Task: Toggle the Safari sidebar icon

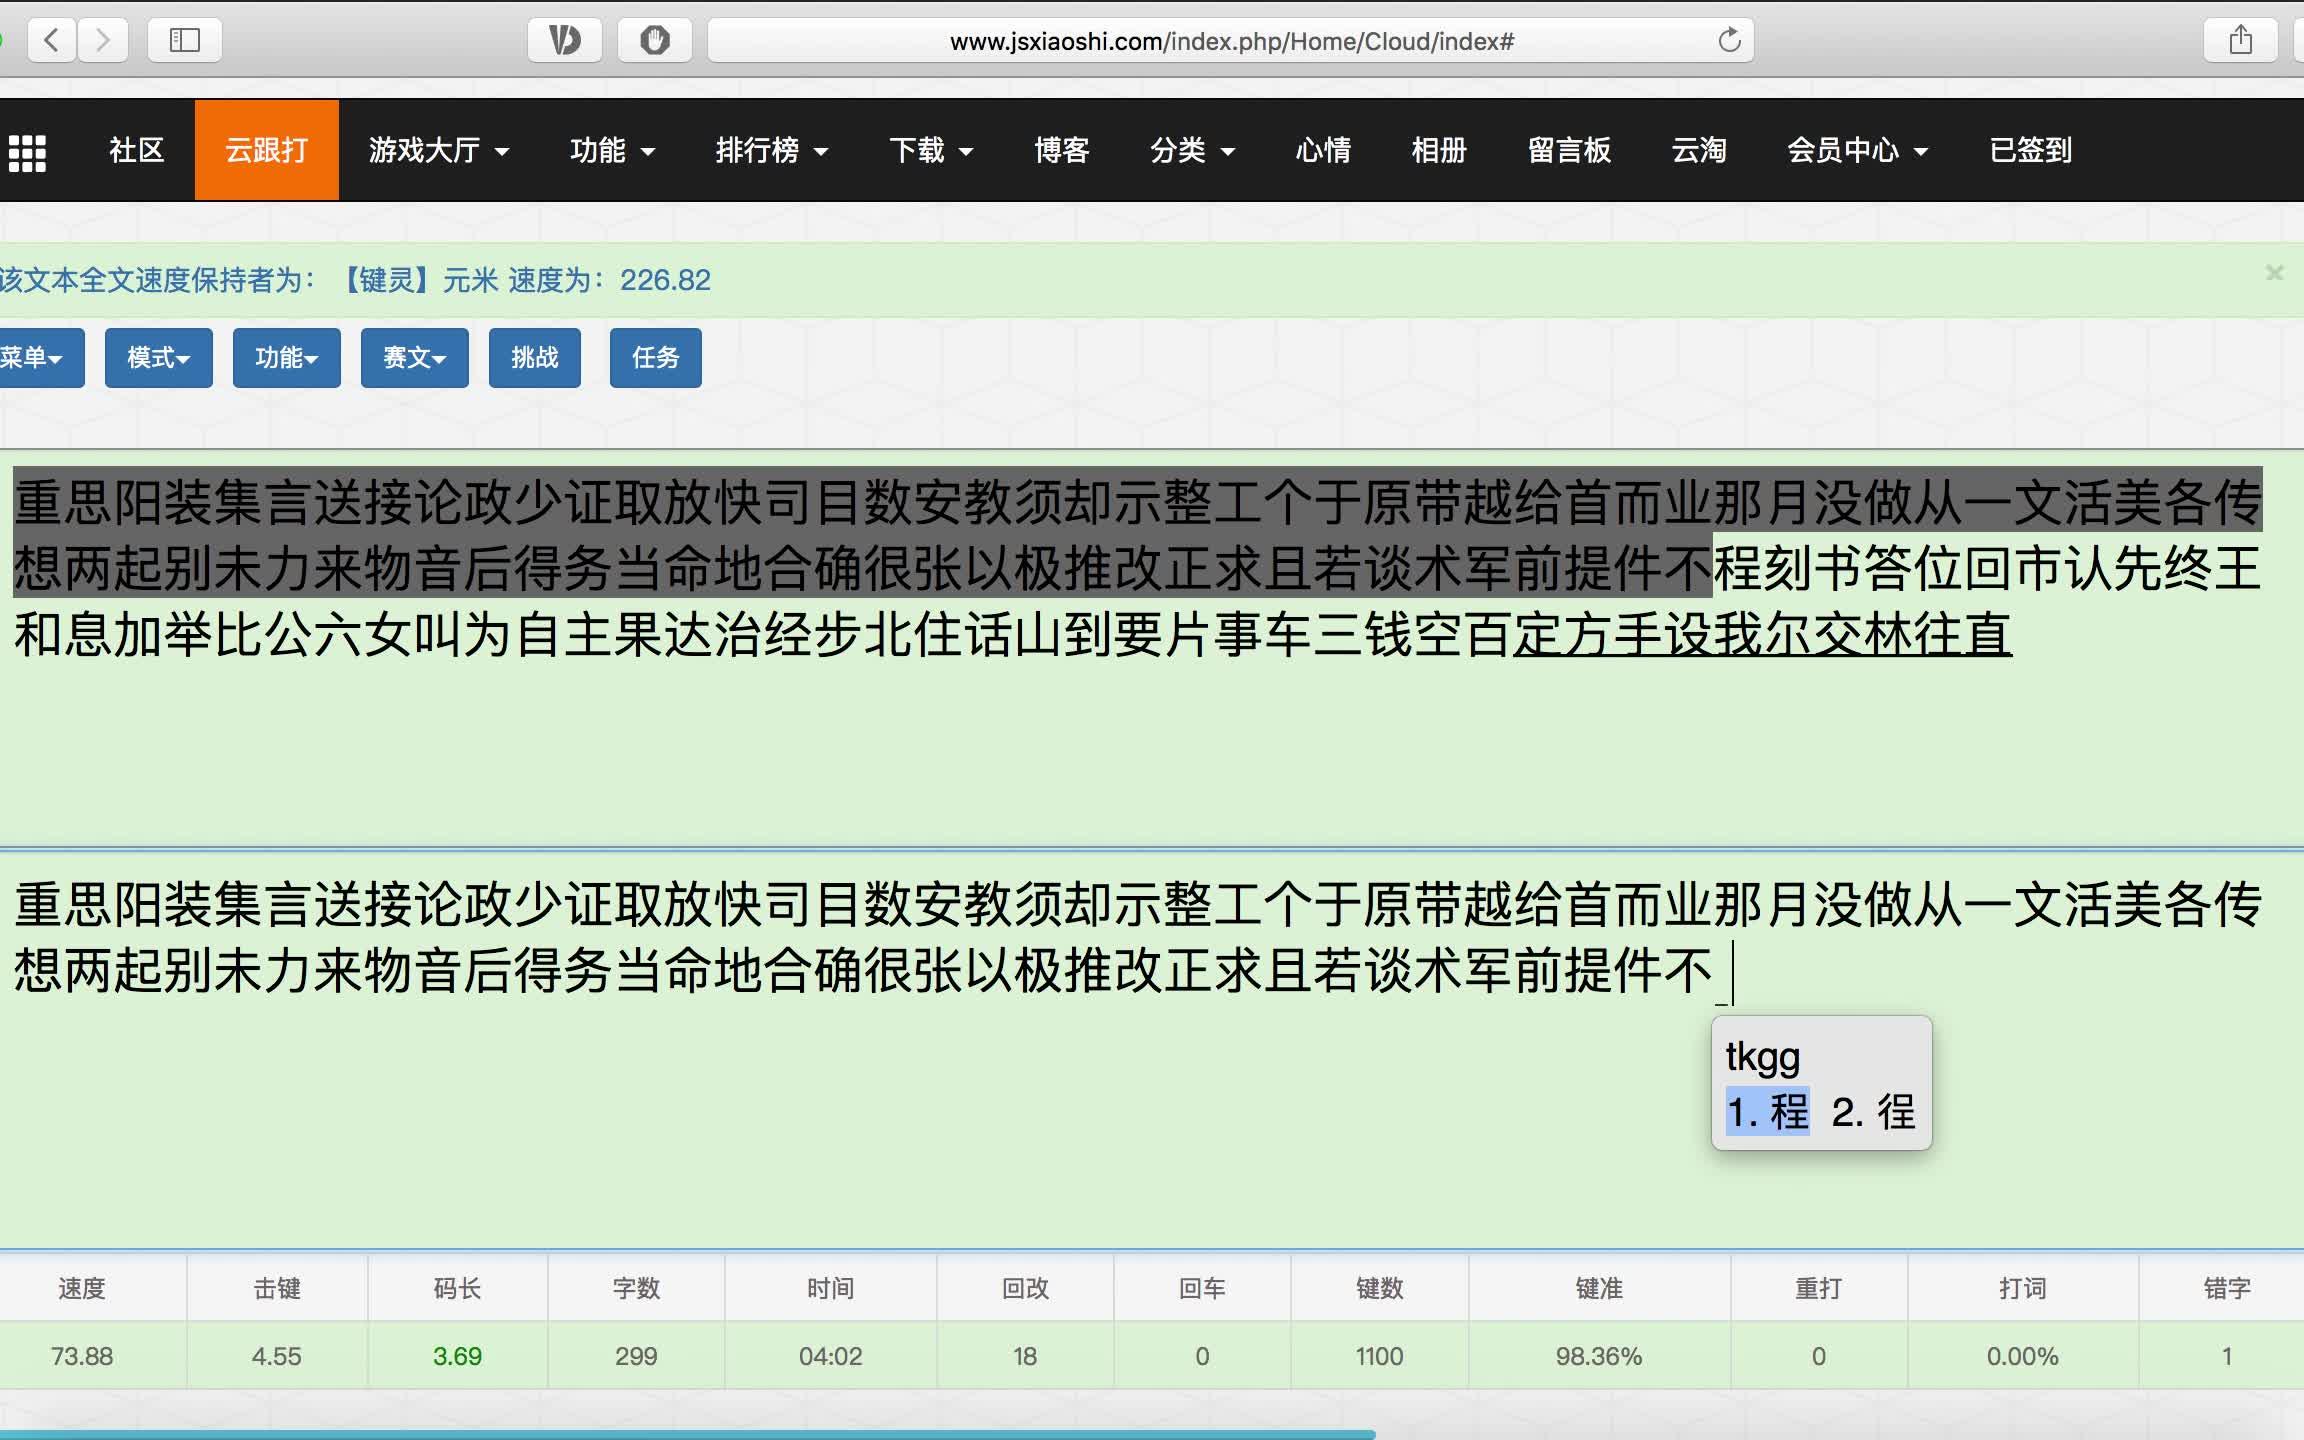Action: pos(185,40)
